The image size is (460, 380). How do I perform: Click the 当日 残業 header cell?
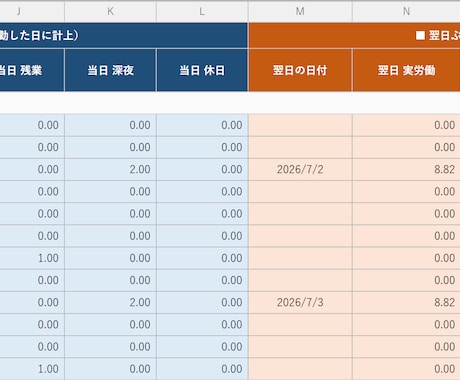point(32,70)
